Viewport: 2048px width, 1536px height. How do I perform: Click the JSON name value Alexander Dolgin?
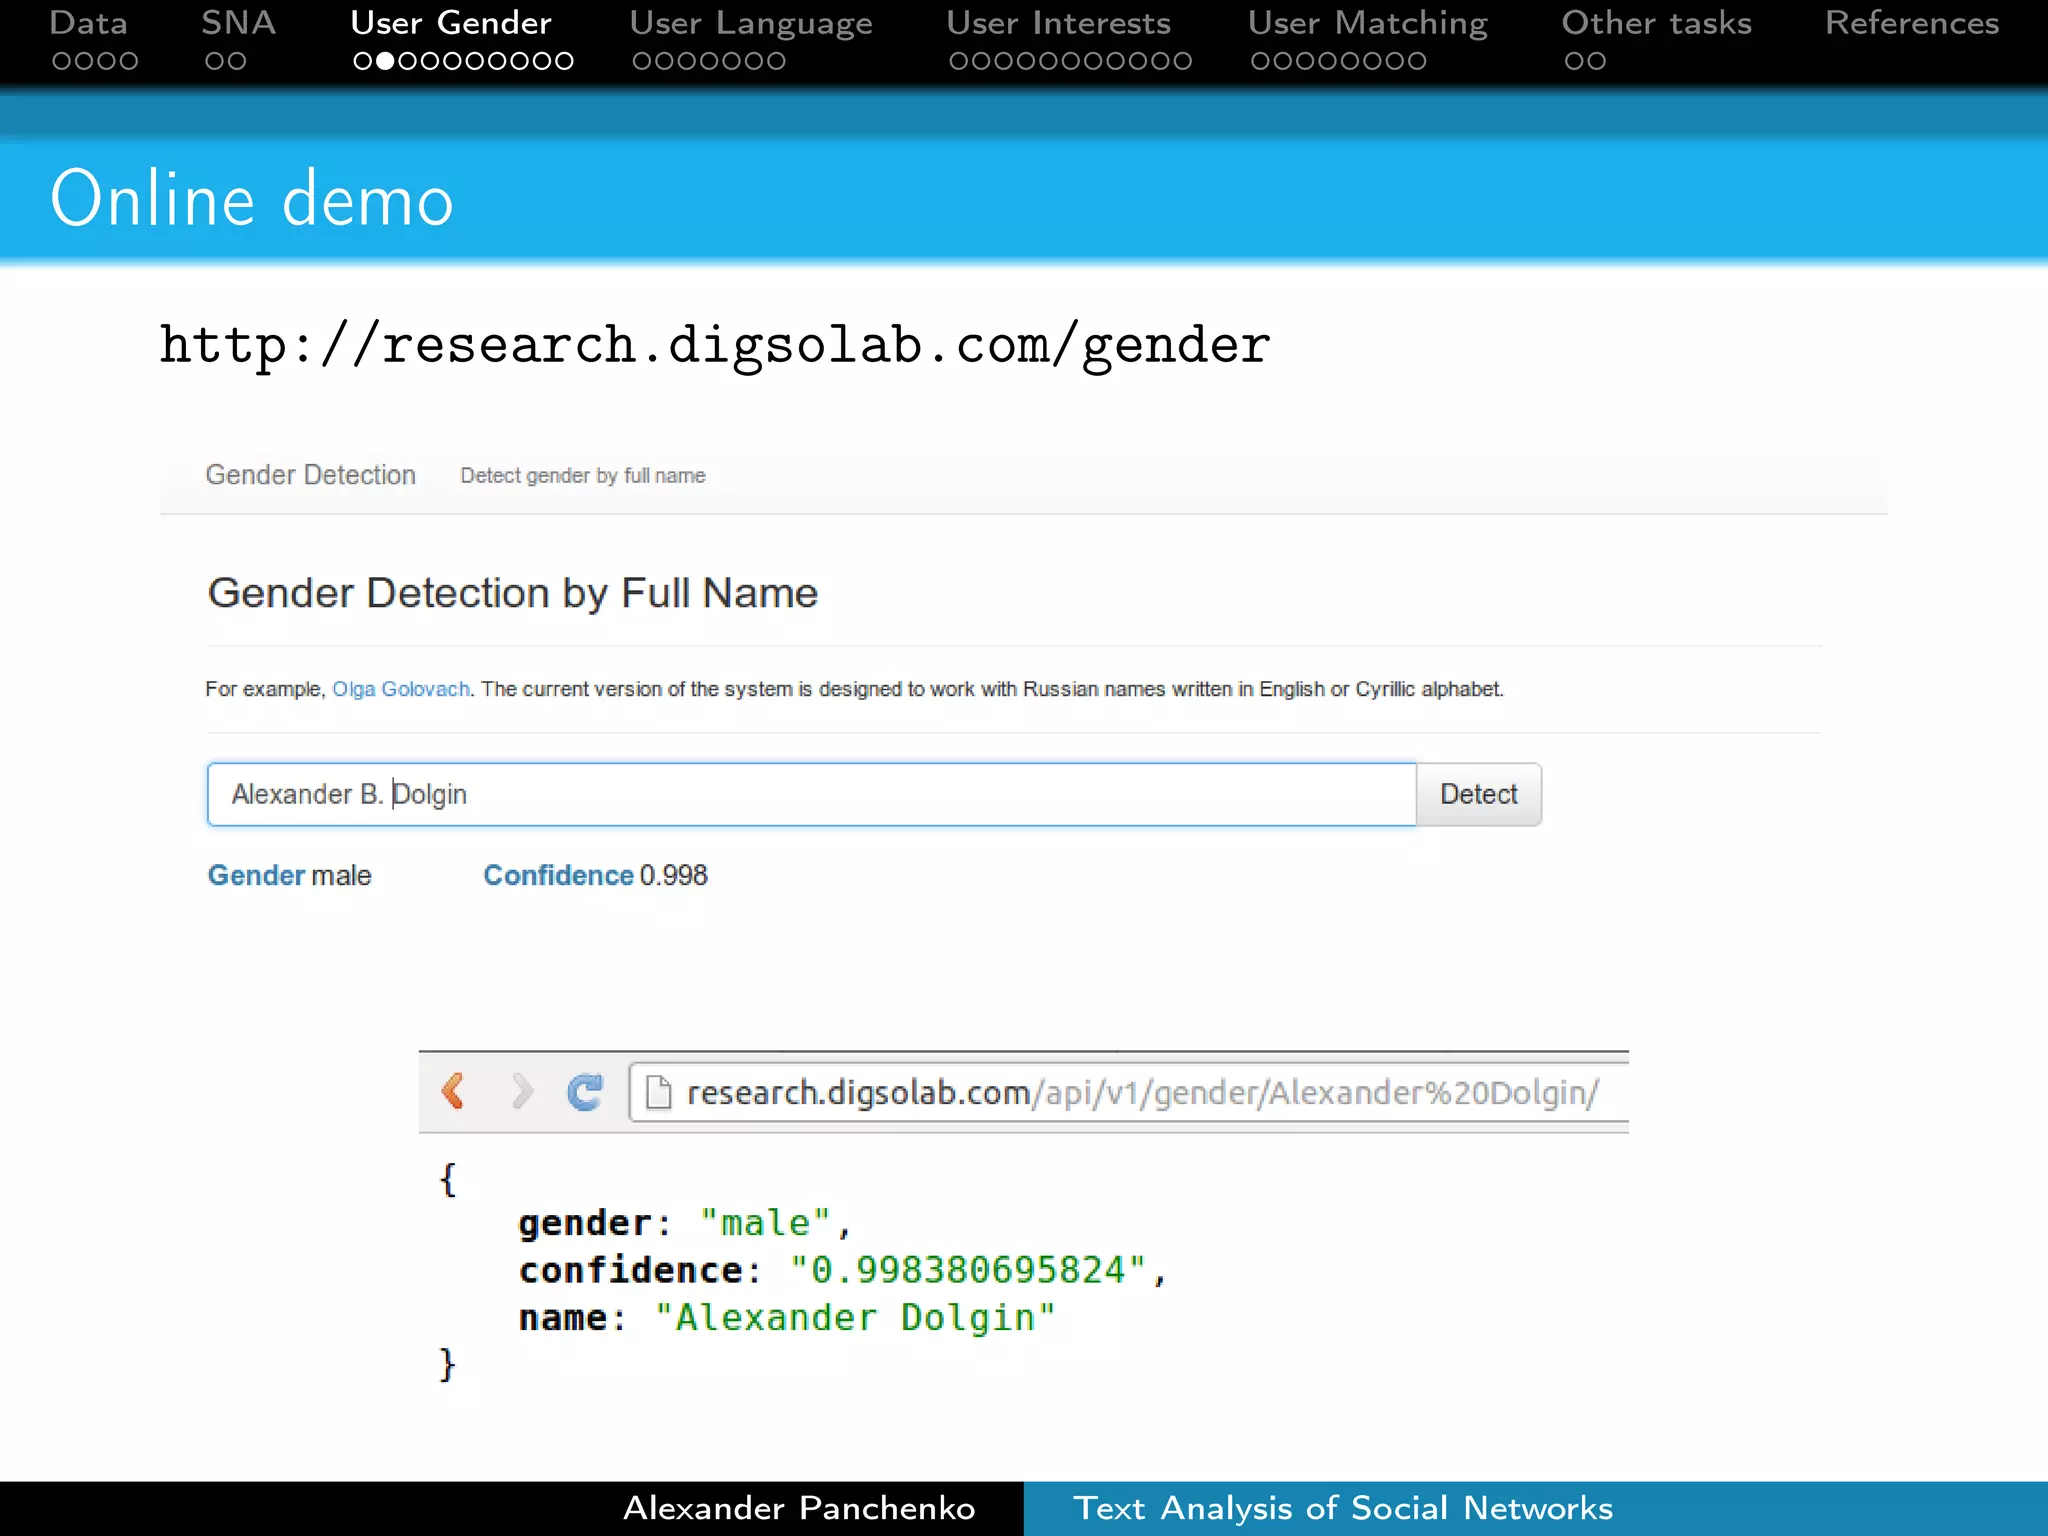click(855, 1318)
